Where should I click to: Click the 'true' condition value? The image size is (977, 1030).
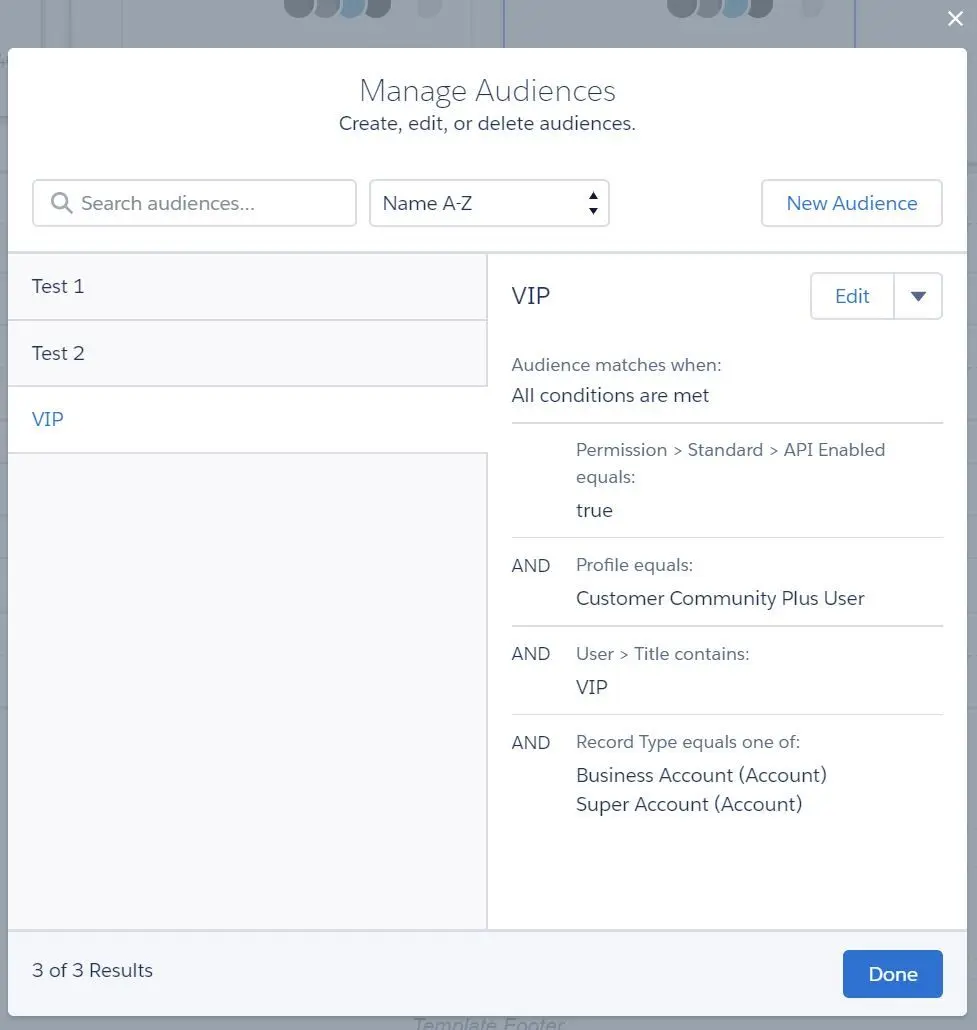594,510
